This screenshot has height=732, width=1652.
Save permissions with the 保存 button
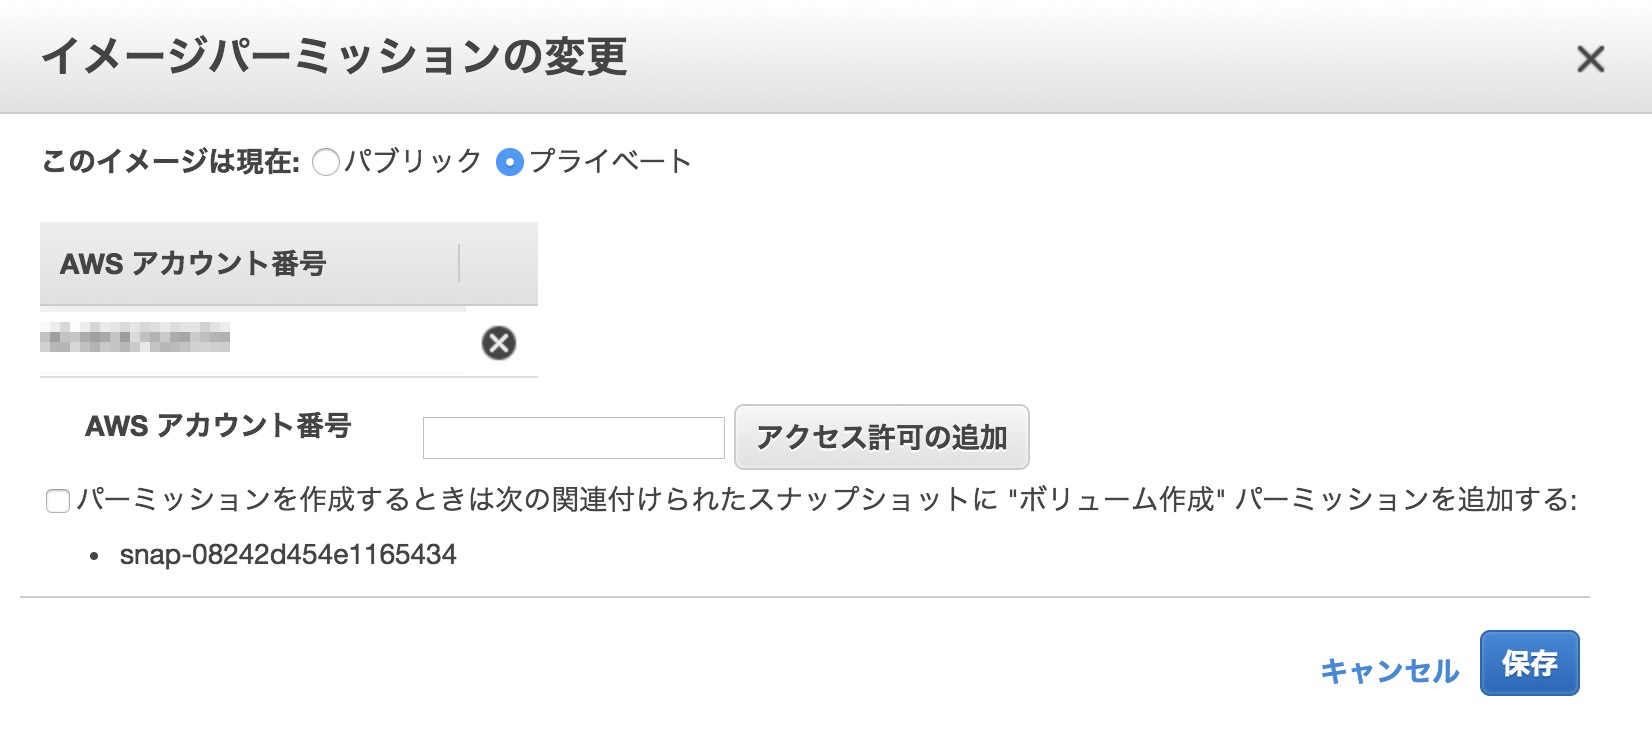point(1532,662)
